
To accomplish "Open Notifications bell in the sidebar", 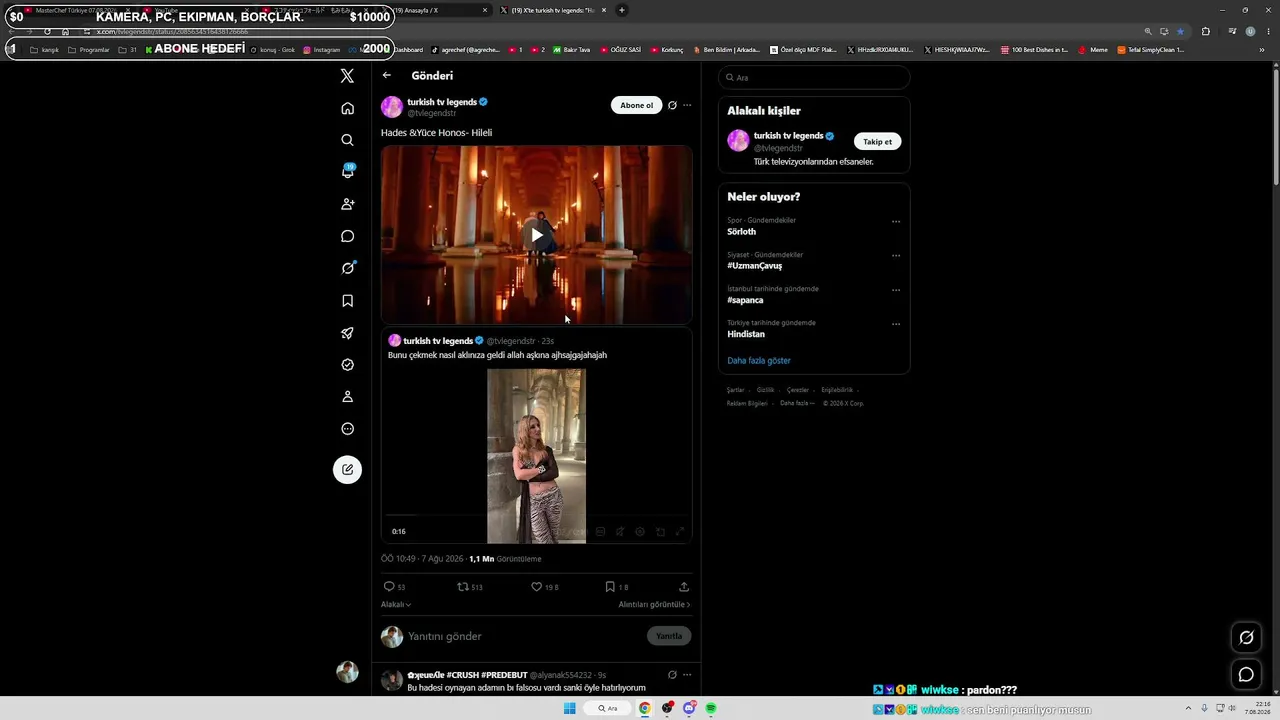I will pos(347,172).
